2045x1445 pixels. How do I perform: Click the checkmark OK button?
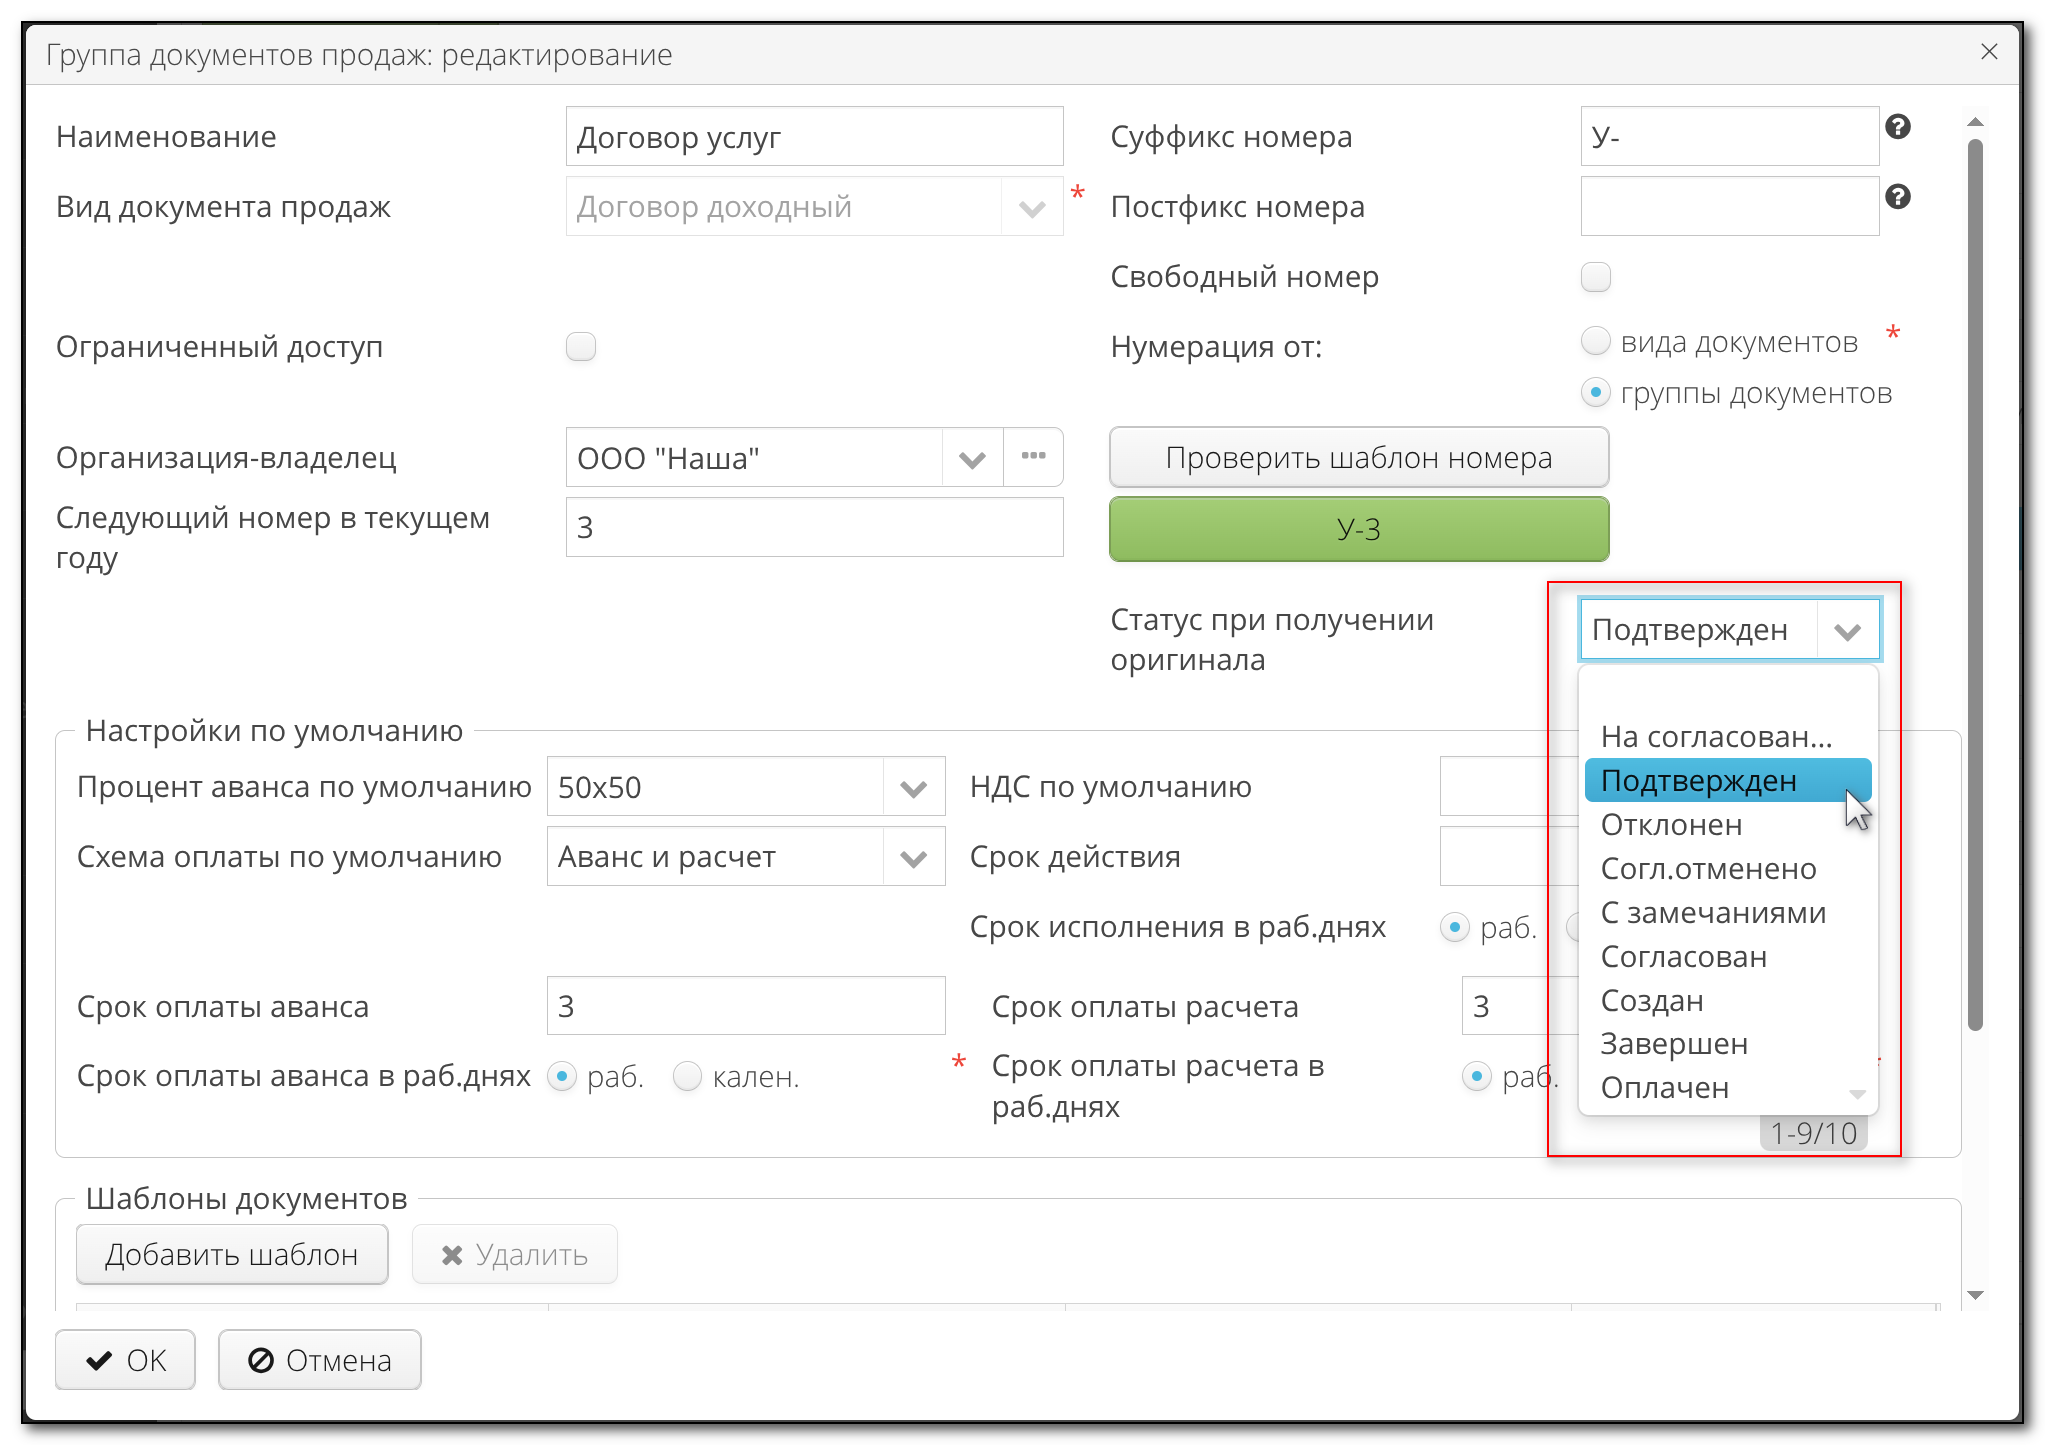pos(124,1360)
